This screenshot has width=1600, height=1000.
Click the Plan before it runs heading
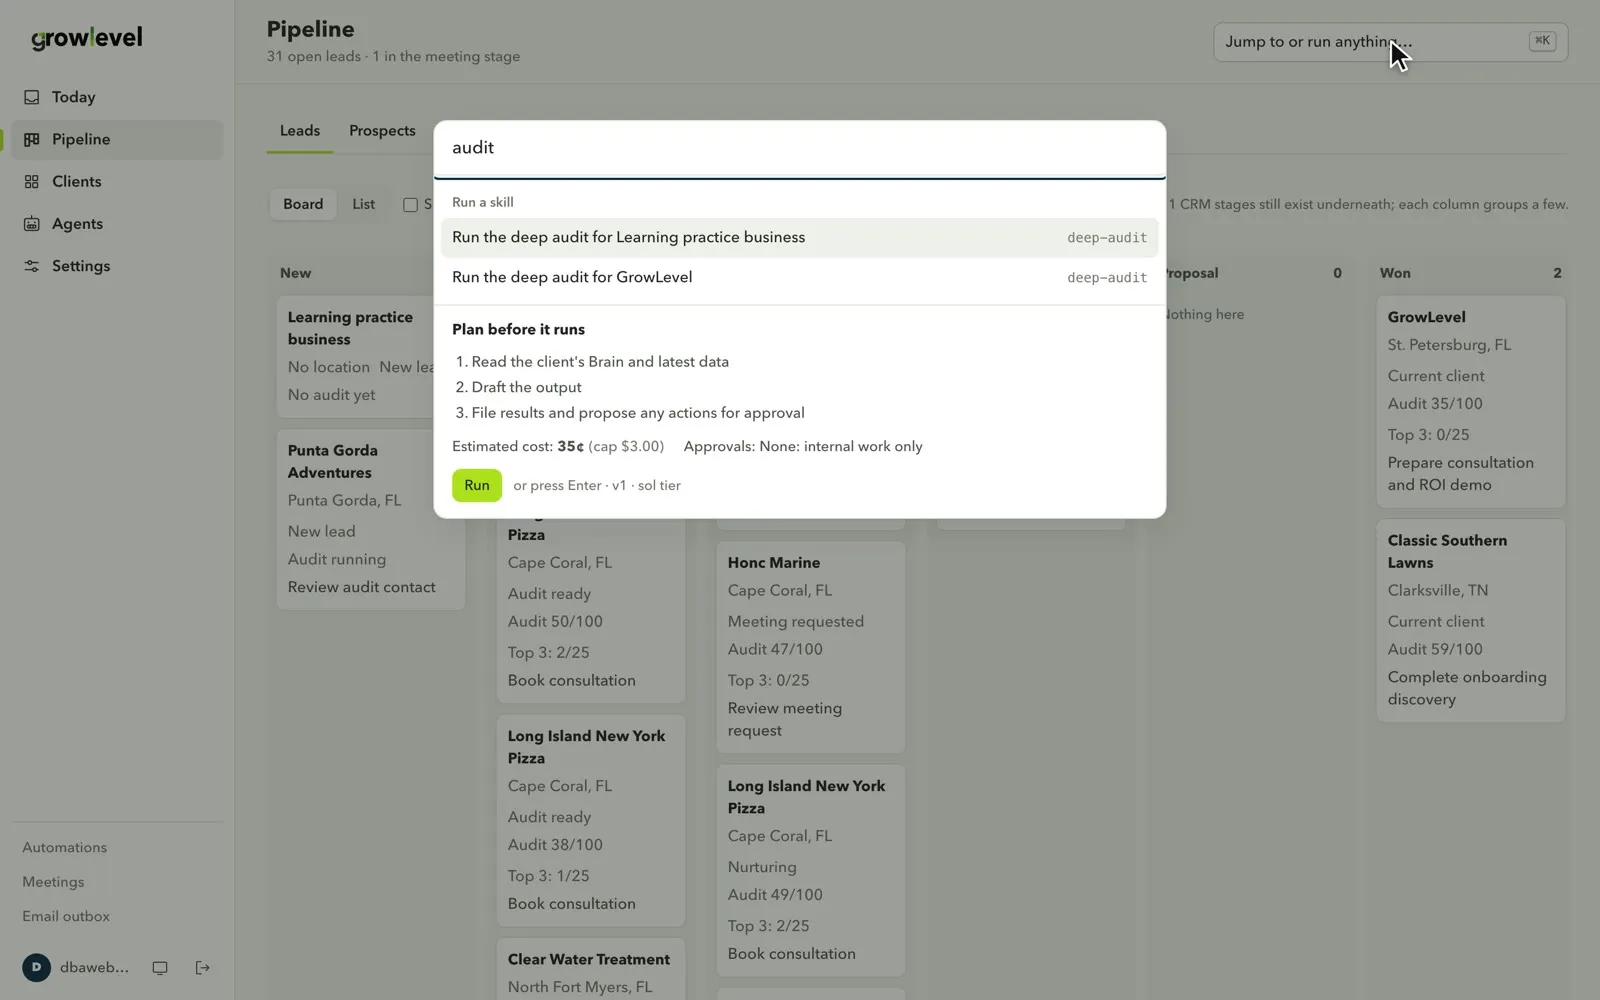pyautogui.click(x=518, y=329)
